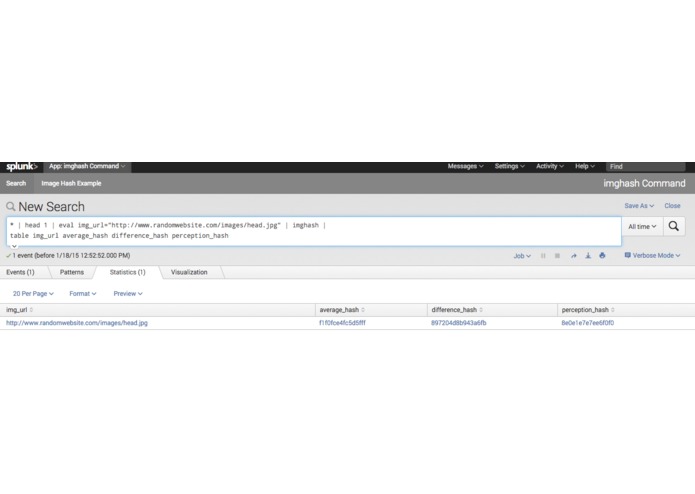Click the Splunk logo

point(21,167)
